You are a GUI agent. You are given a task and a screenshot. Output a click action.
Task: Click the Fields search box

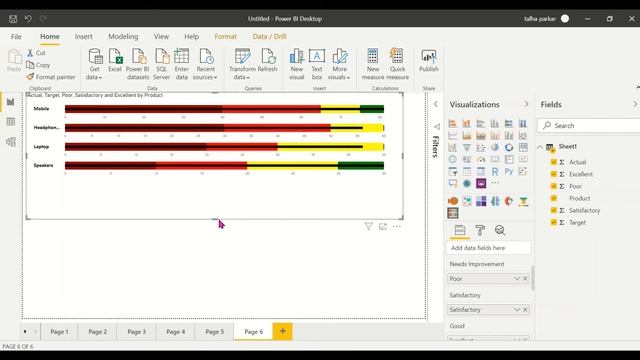coord(589,126)
